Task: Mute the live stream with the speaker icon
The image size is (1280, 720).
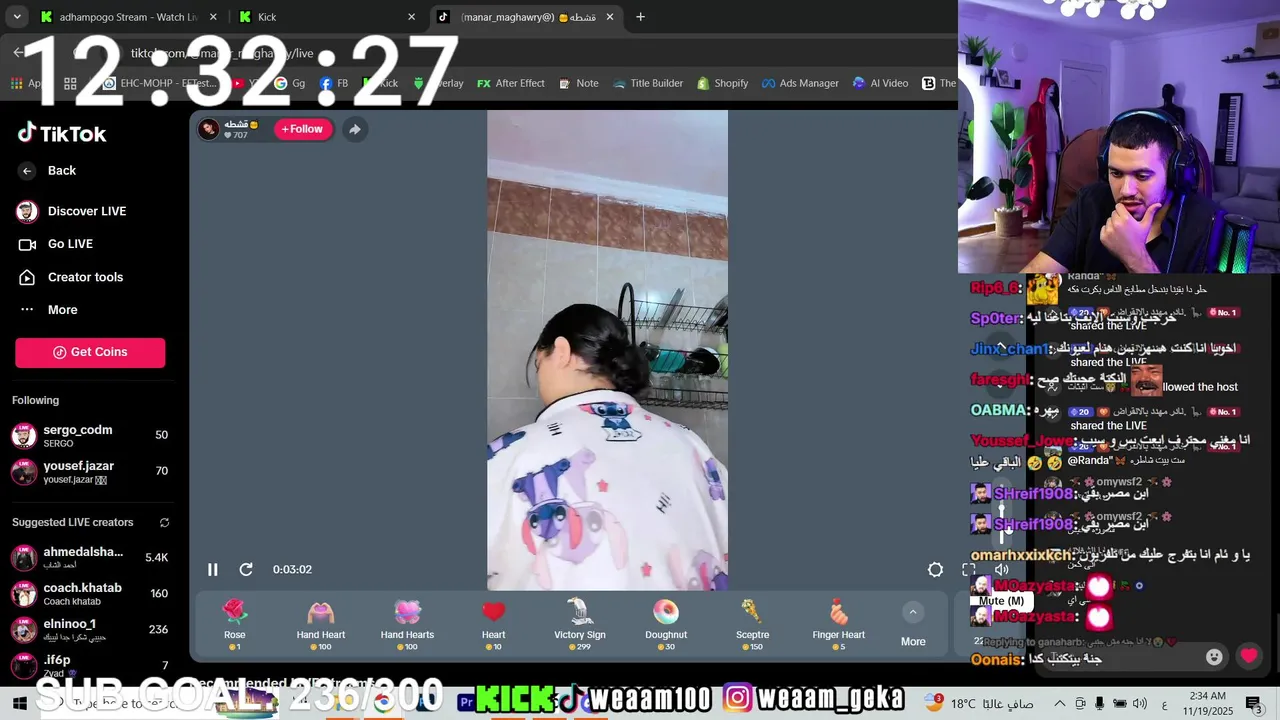Action: click(x=1001, y=569)
